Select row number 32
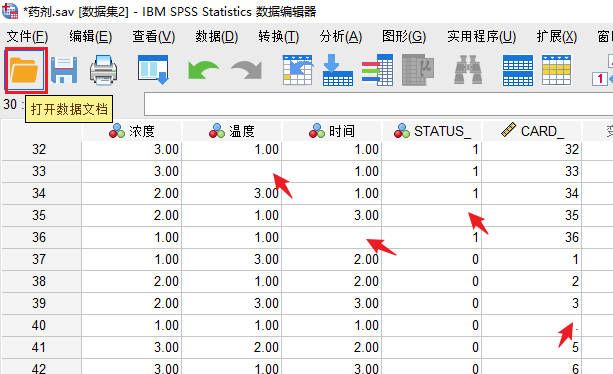The image size is (613, 374). pos(39,149)
